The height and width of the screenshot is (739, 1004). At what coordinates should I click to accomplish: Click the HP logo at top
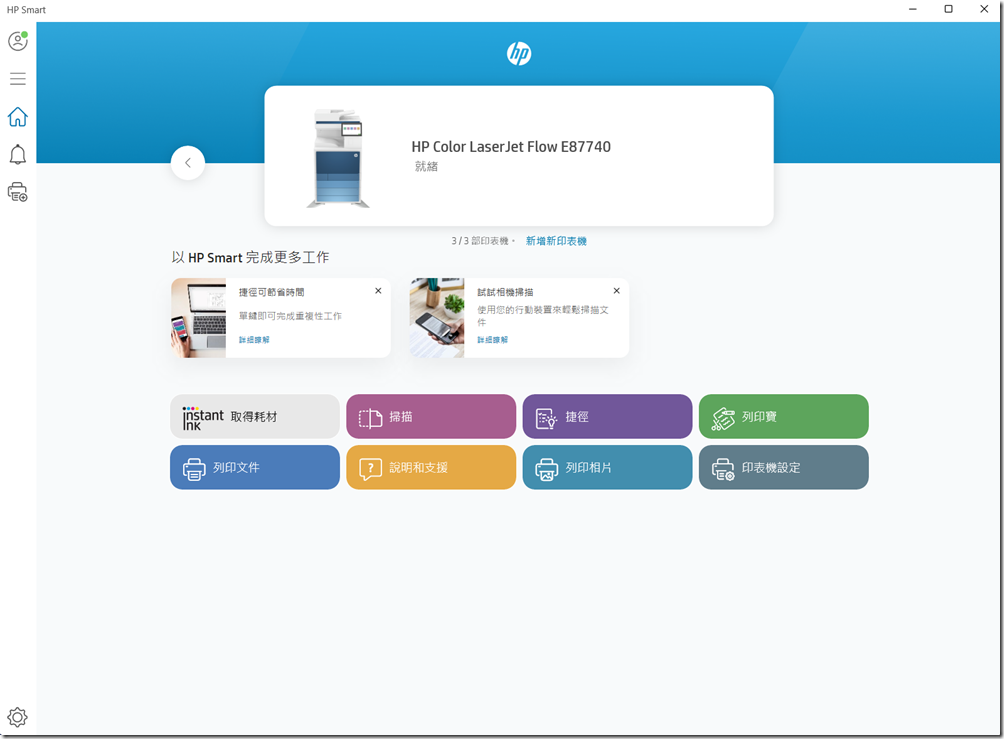519,54
